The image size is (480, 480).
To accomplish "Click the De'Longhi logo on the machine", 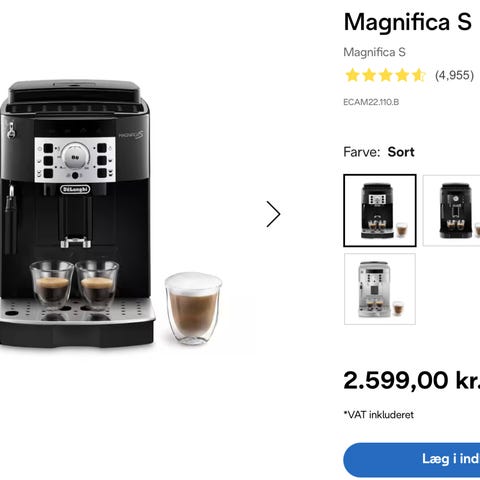I will (x=75, y=189).
